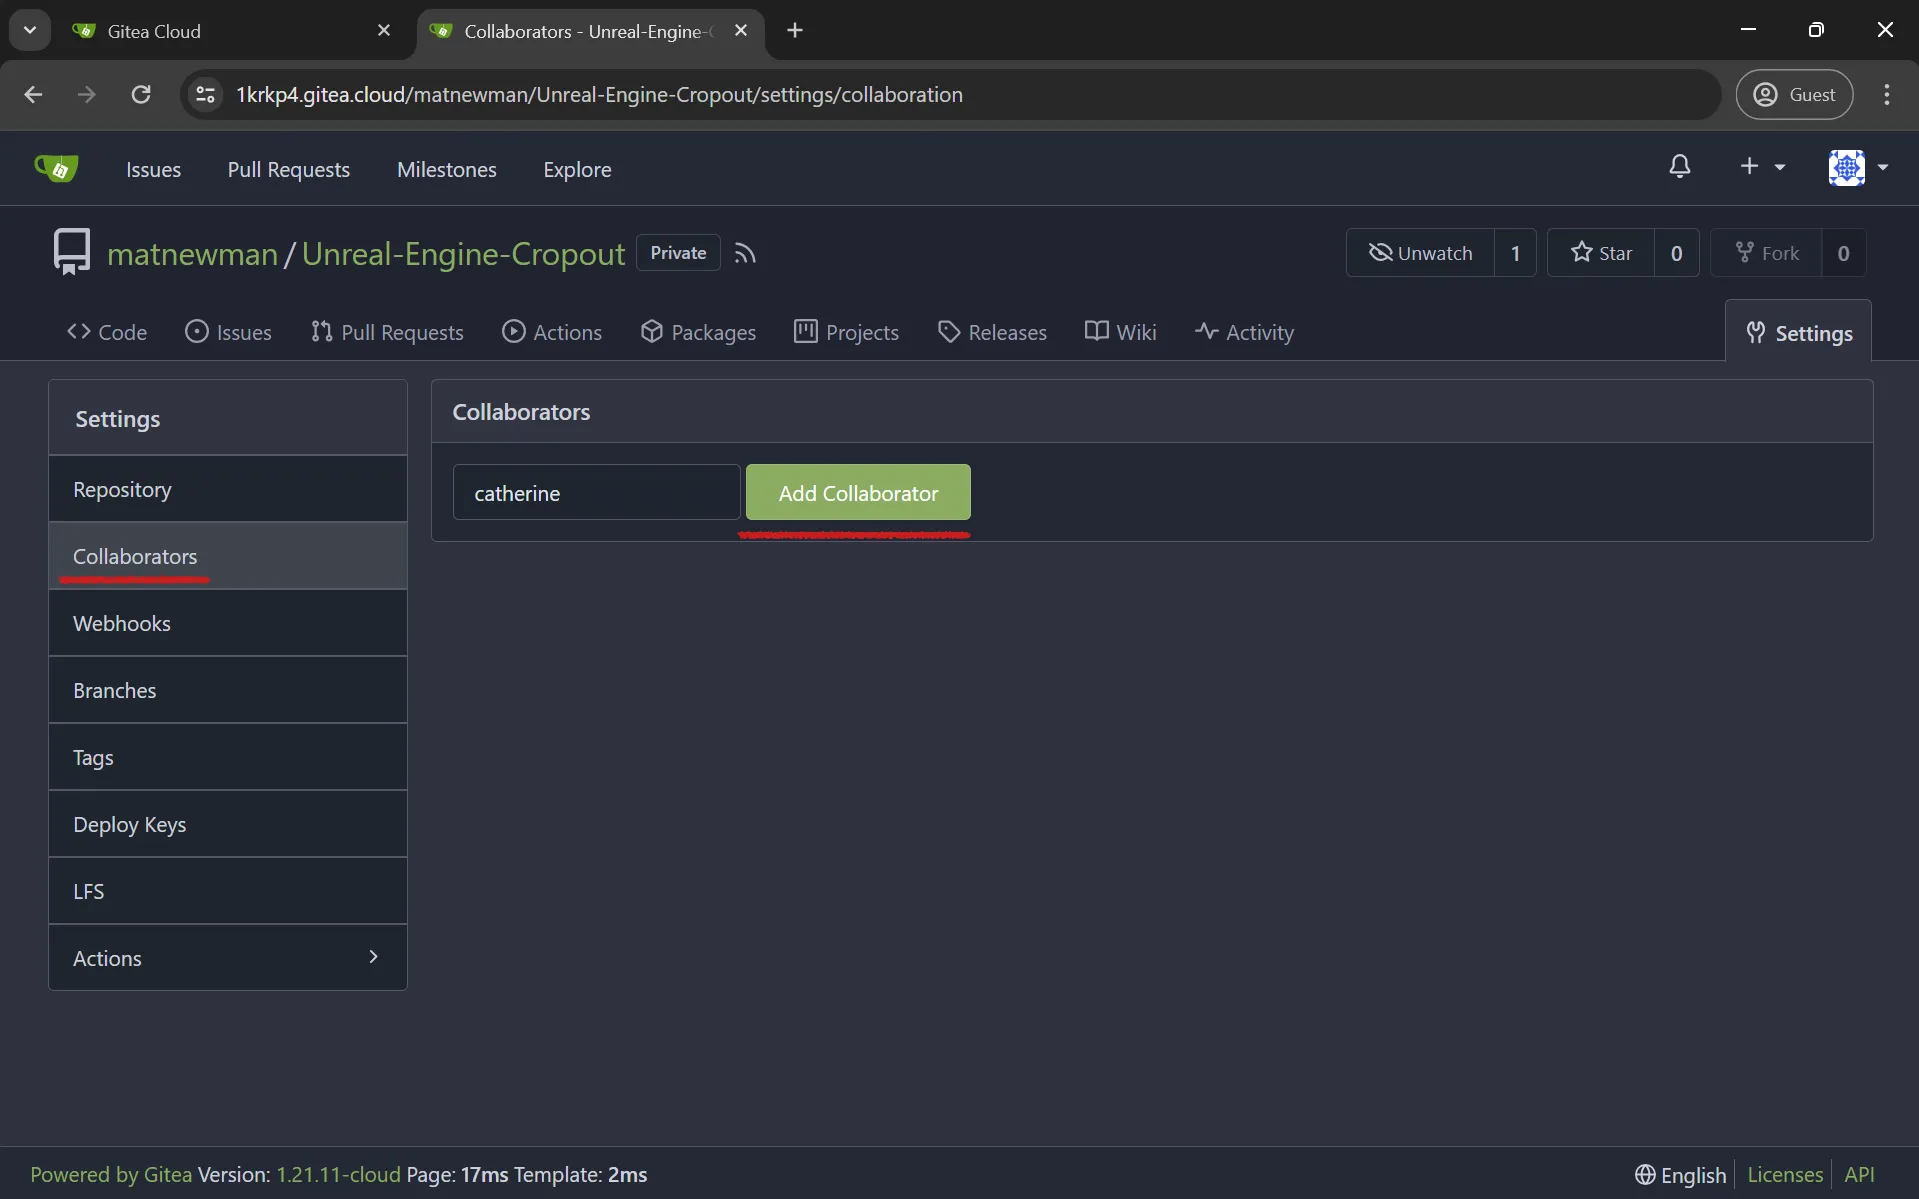Open the Projects tab
The height and width of the screenshot is (1199, 1919).
(x=846, y=332)
